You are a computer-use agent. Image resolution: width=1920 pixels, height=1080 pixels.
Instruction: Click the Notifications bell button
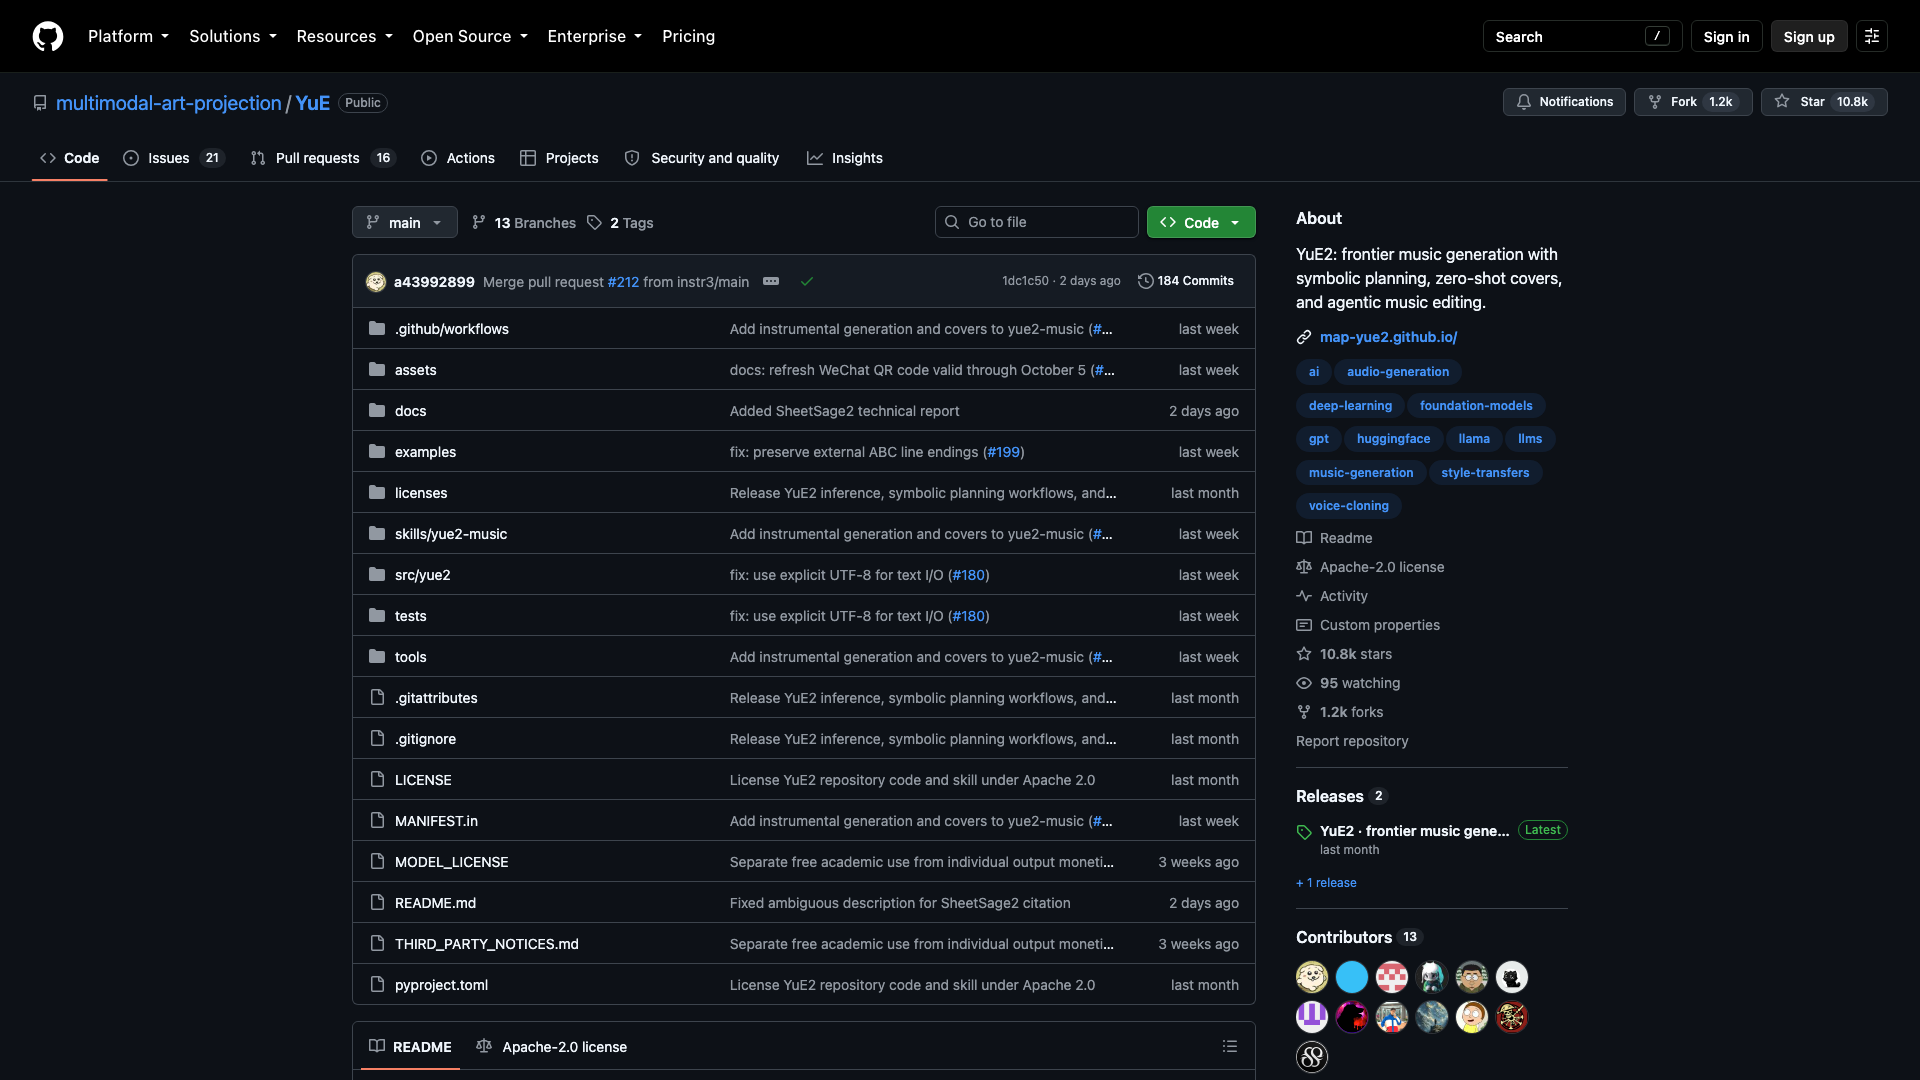click(1564, 102)
